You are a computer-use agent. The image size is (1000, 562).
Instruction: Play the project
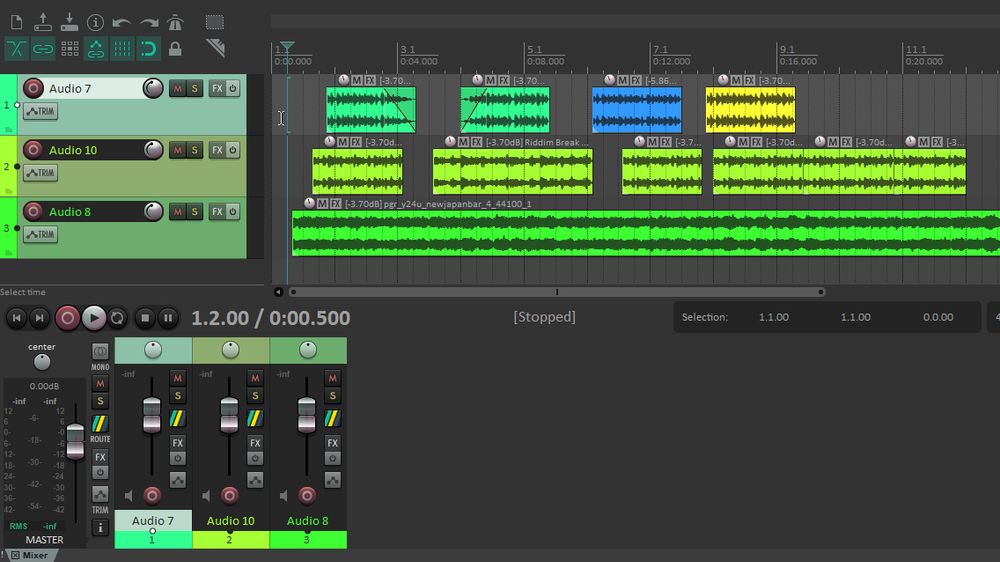click(94, 318)
